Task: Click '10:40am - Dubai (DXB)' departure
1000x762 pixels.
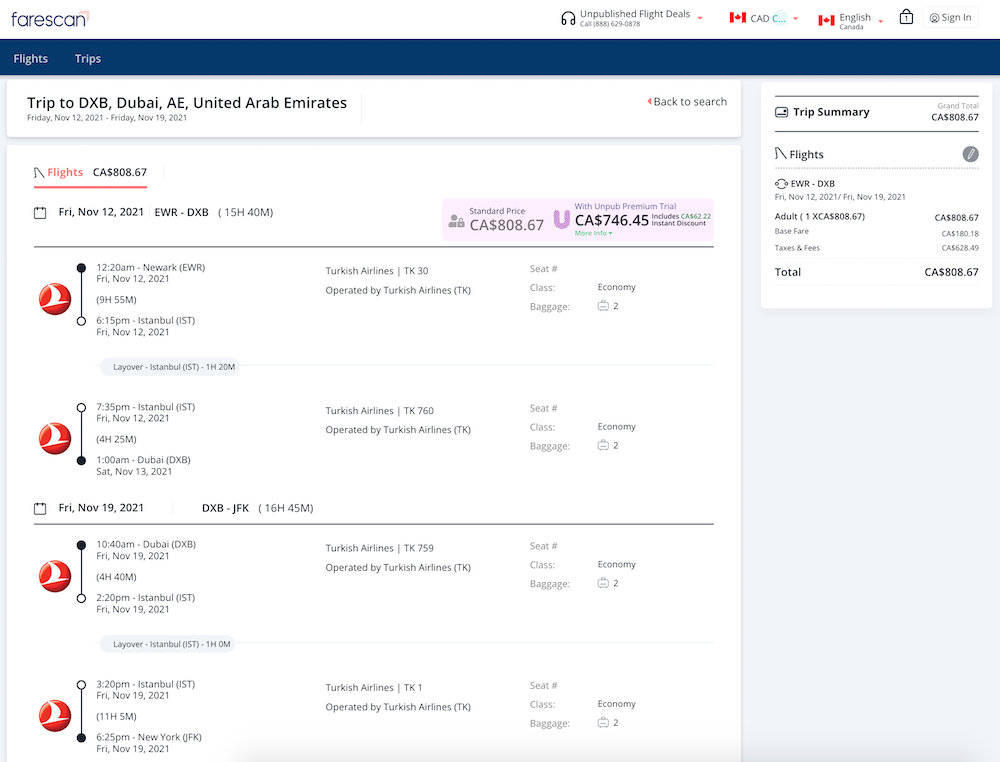Action: 146,545
